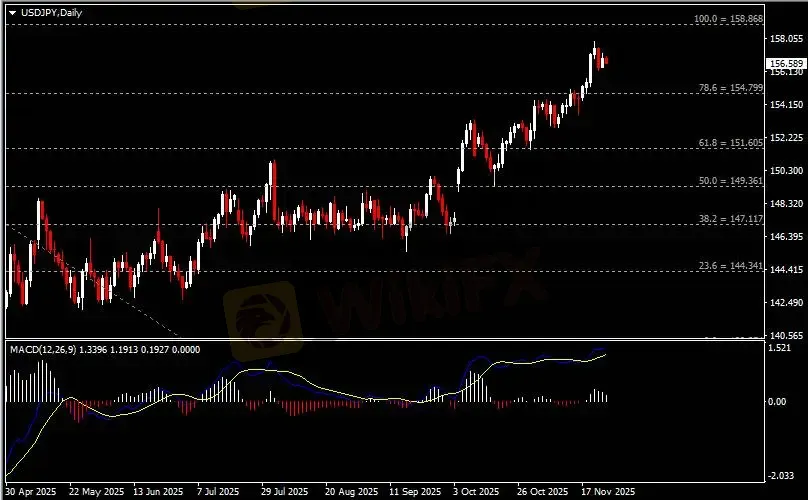Click the current price tag 156.589

[785, 63]
